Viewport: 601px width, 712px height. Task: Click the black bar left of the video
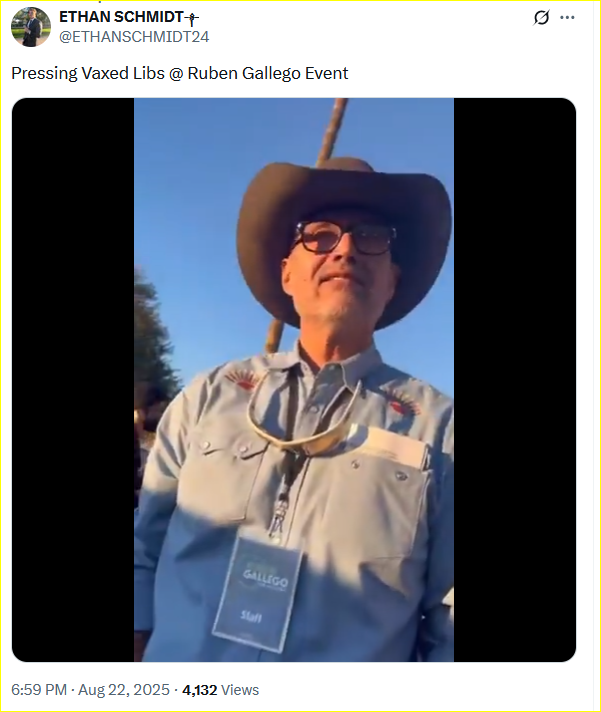73,380
